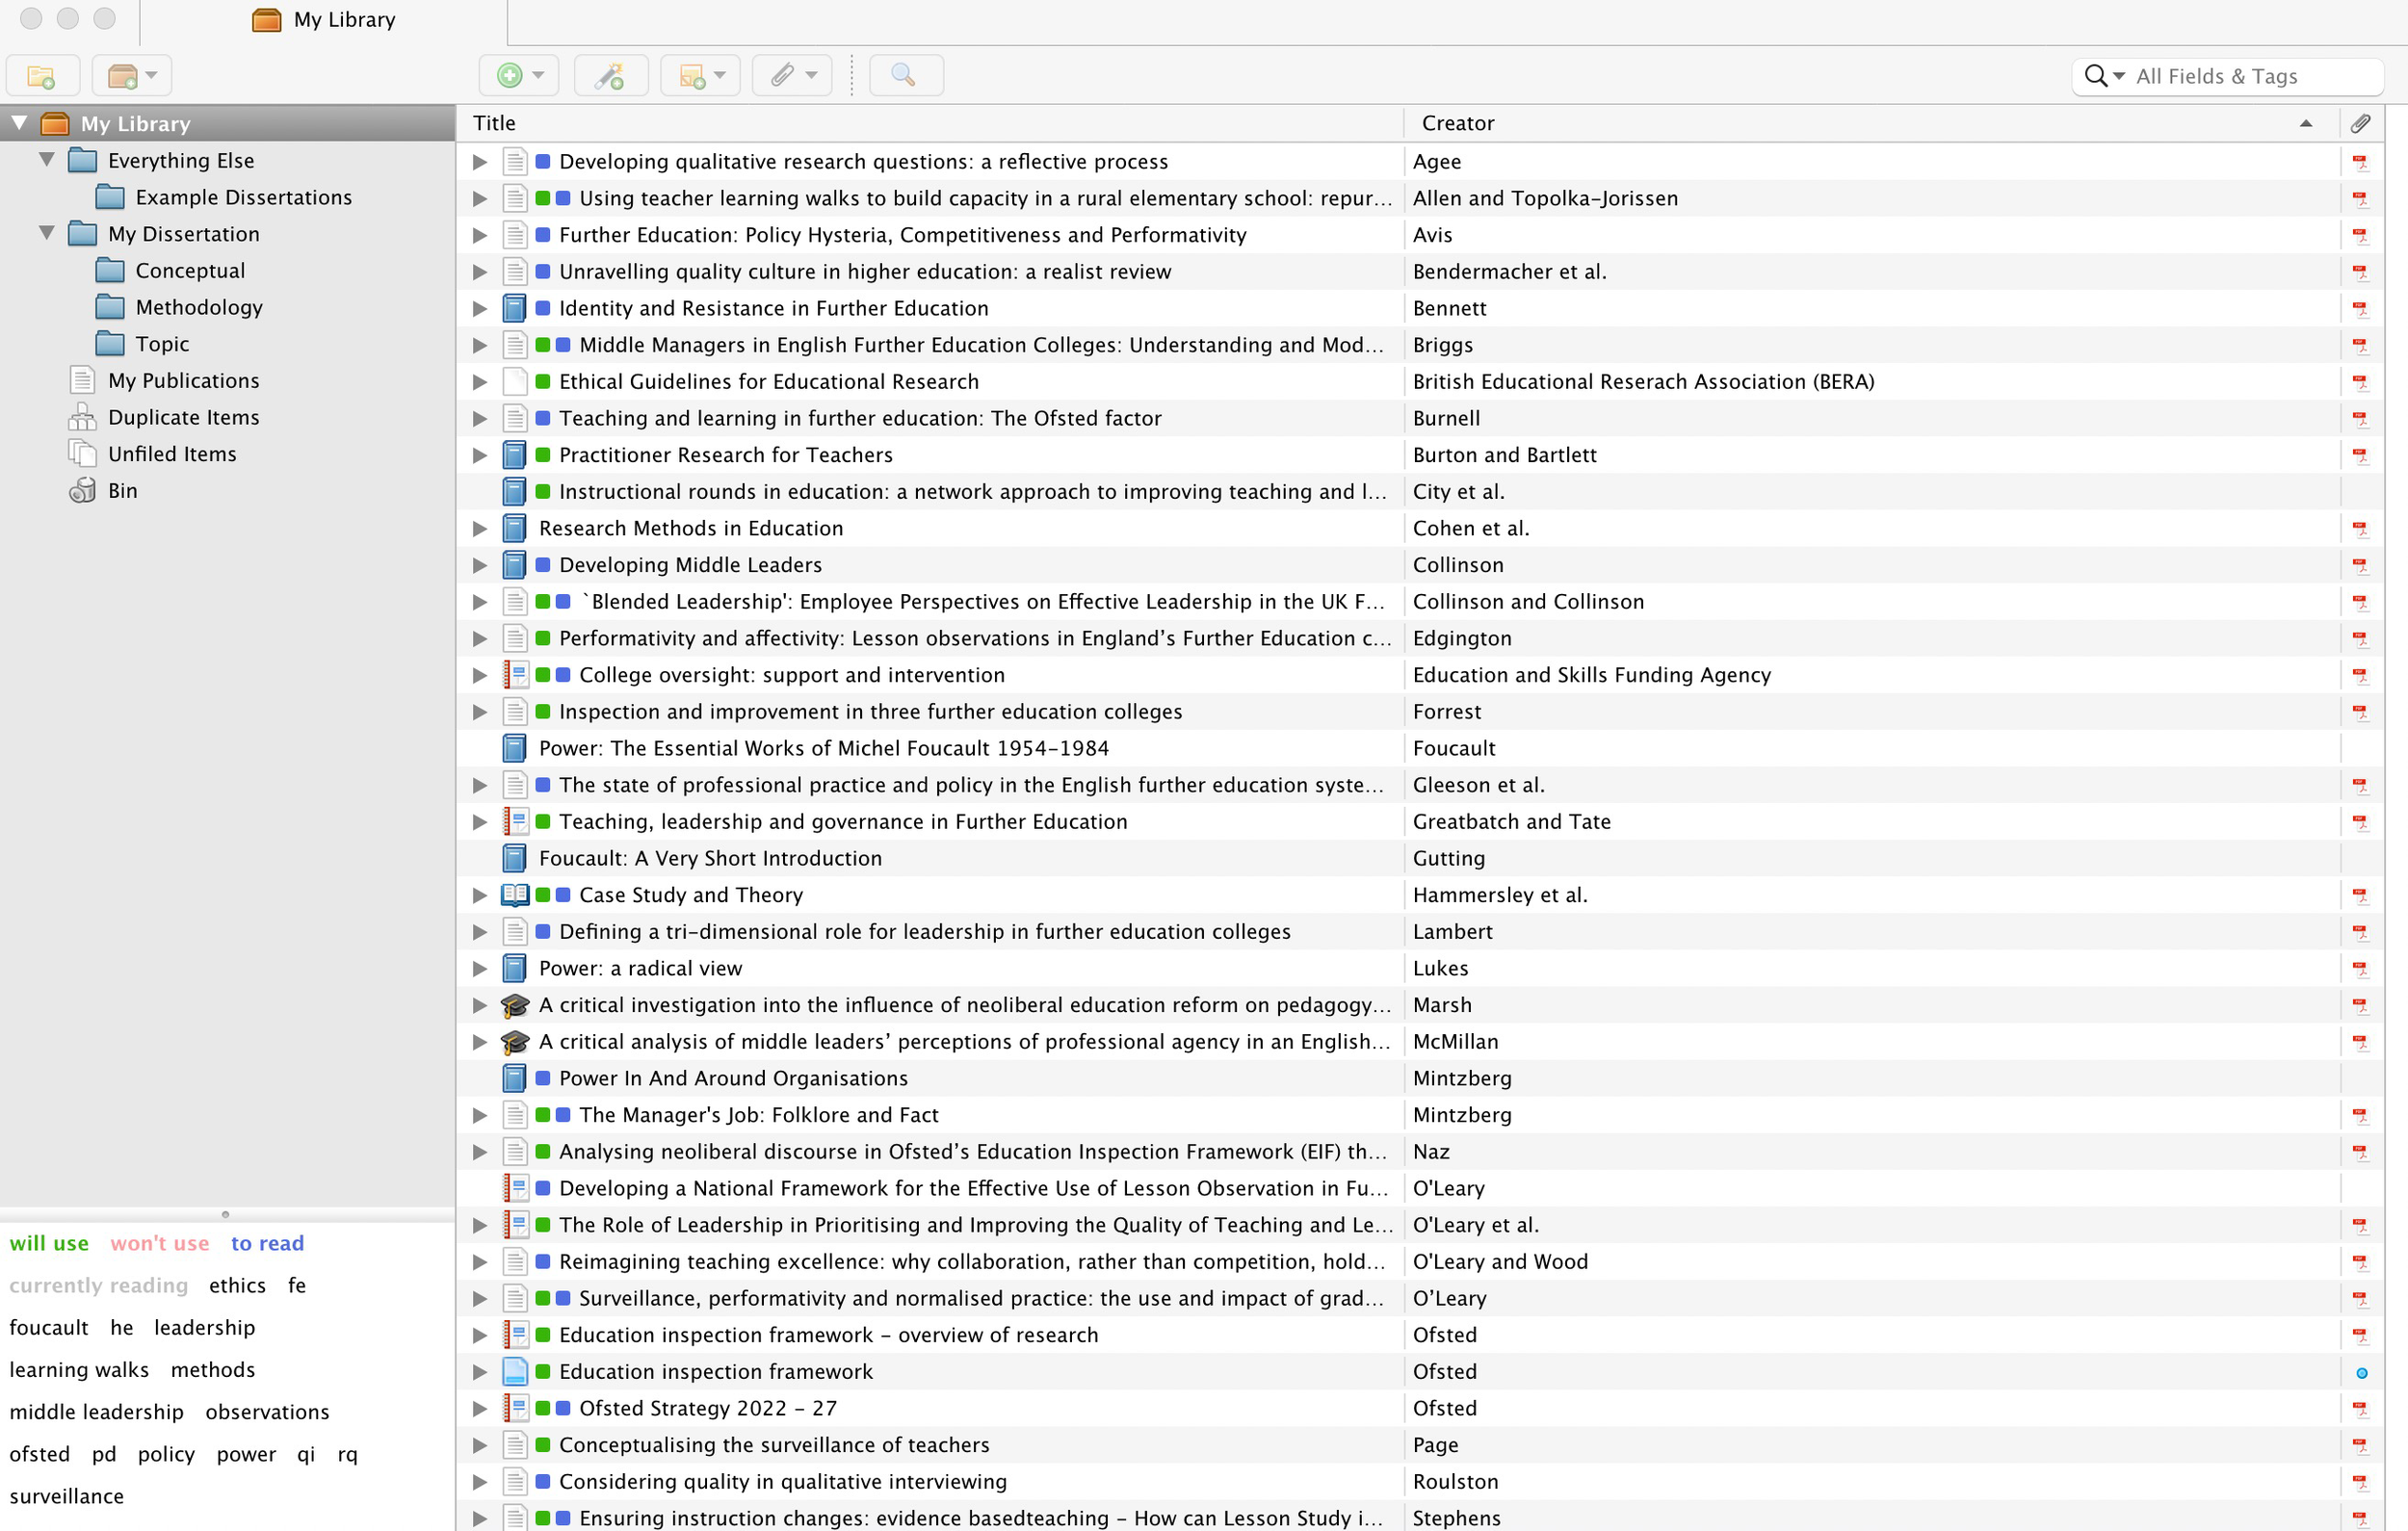The width and height of the screenshot is (2408, 1531).
Task: Click the report icon for College oversight
Action: click(514, 675)
